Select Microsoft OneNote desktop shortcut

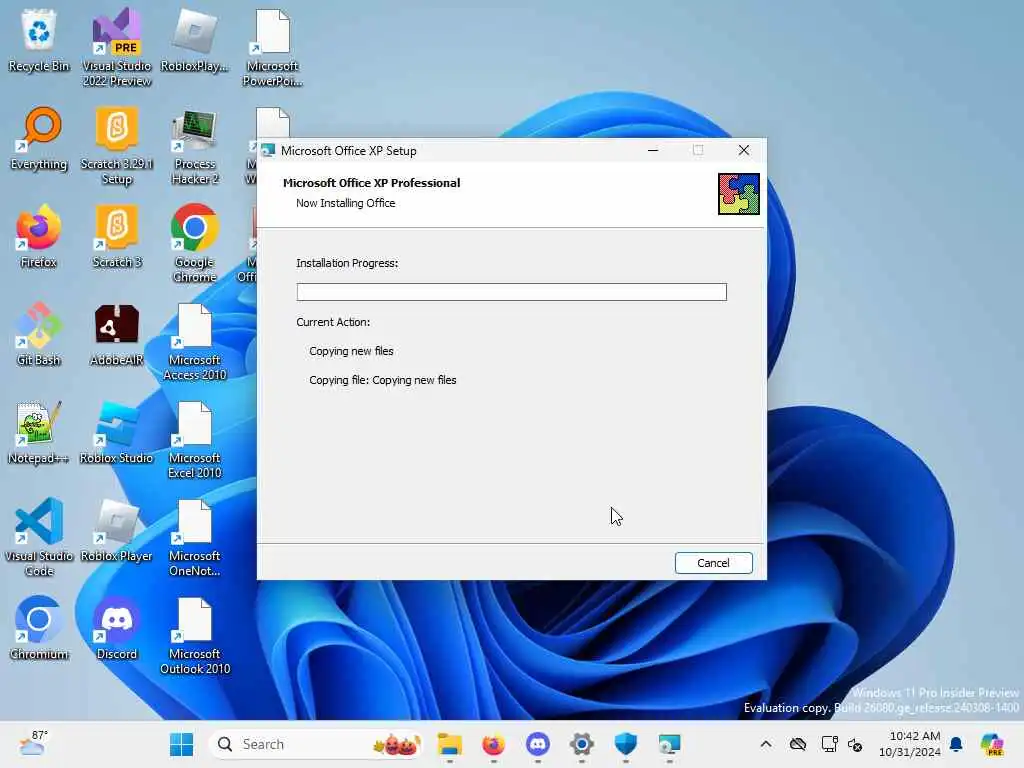click(195, 537)
